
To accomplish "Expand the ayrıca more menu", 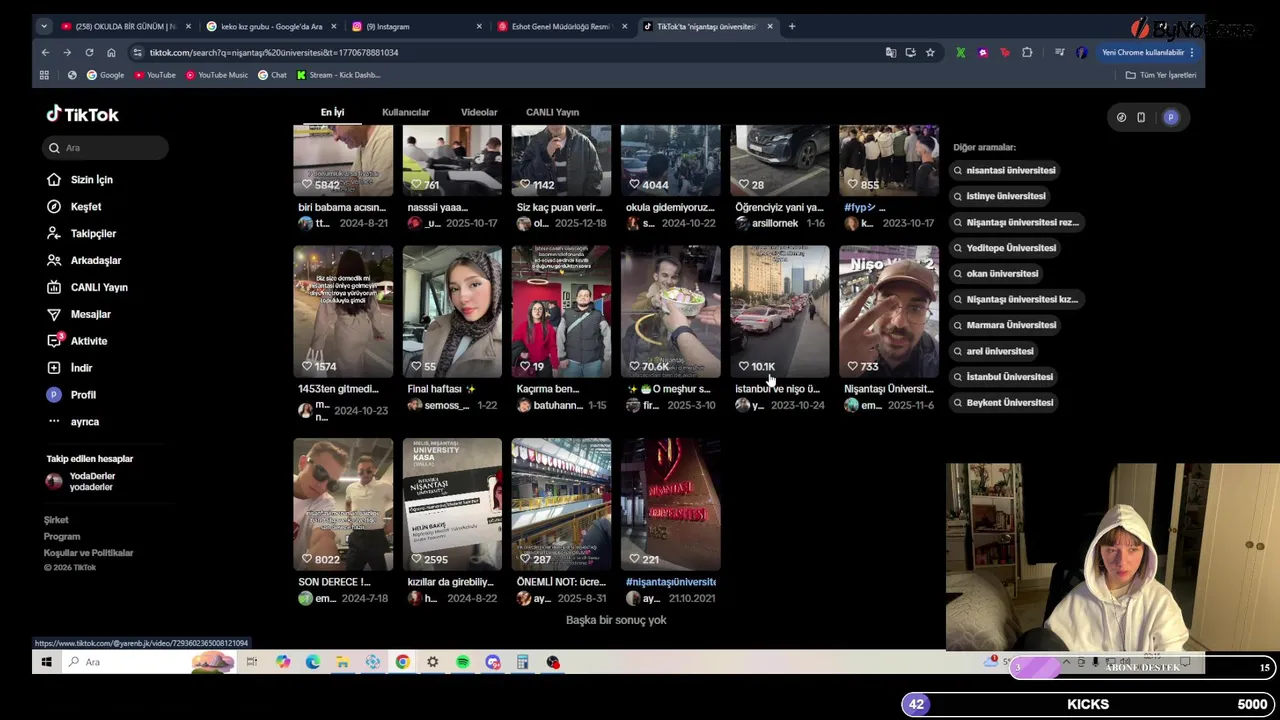I will click(x=73, y=422).
